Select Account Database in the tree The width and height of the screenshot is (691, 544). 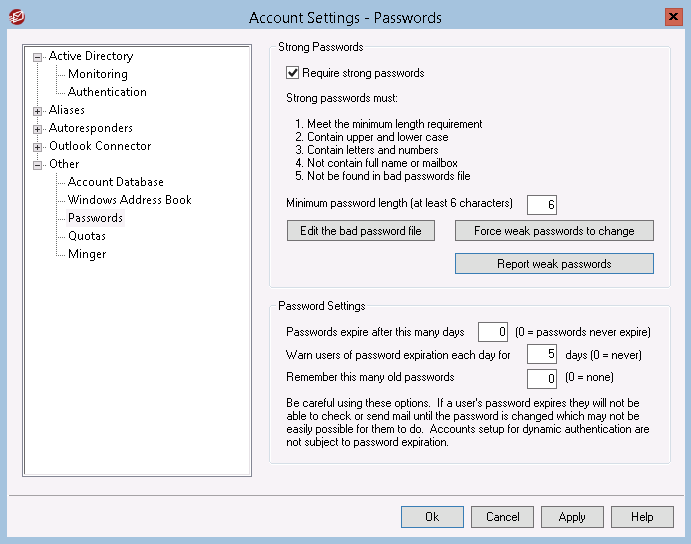click(x=115, y=182)
